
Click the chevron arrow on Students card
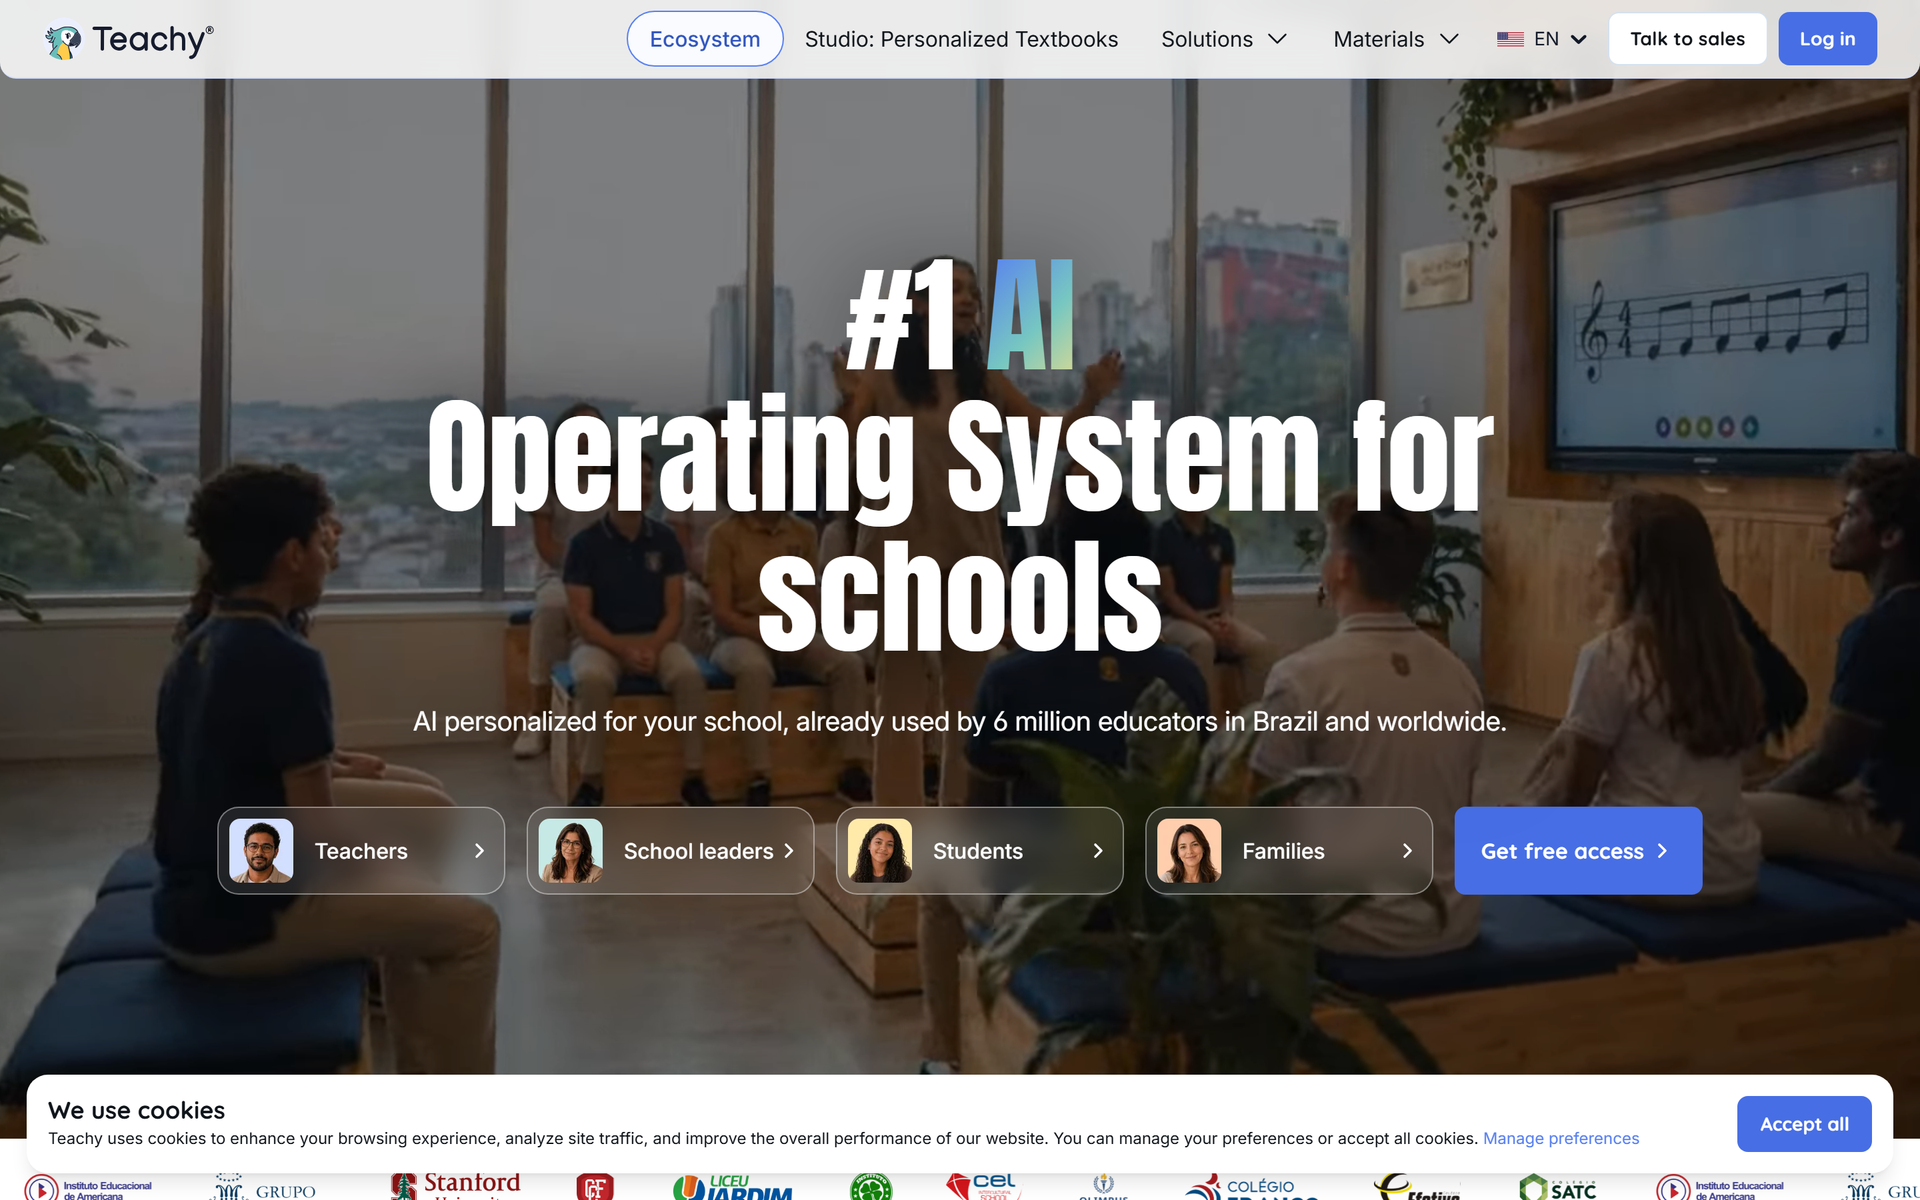[1098, 851]
